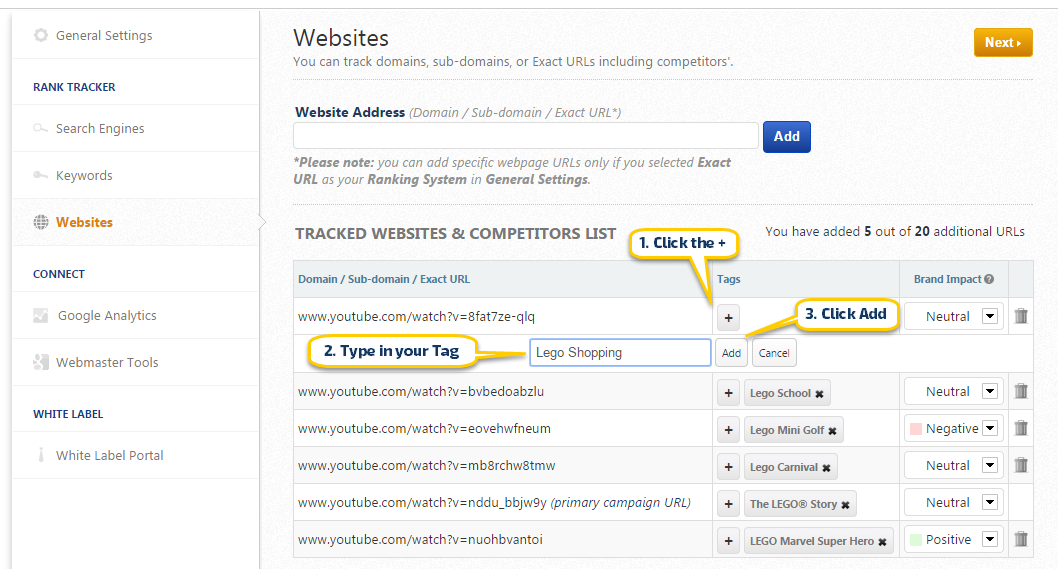This screenshot has width=1058, height=569.
Task: Click trash icon for Lego School row
Action: pos(1021,391)
